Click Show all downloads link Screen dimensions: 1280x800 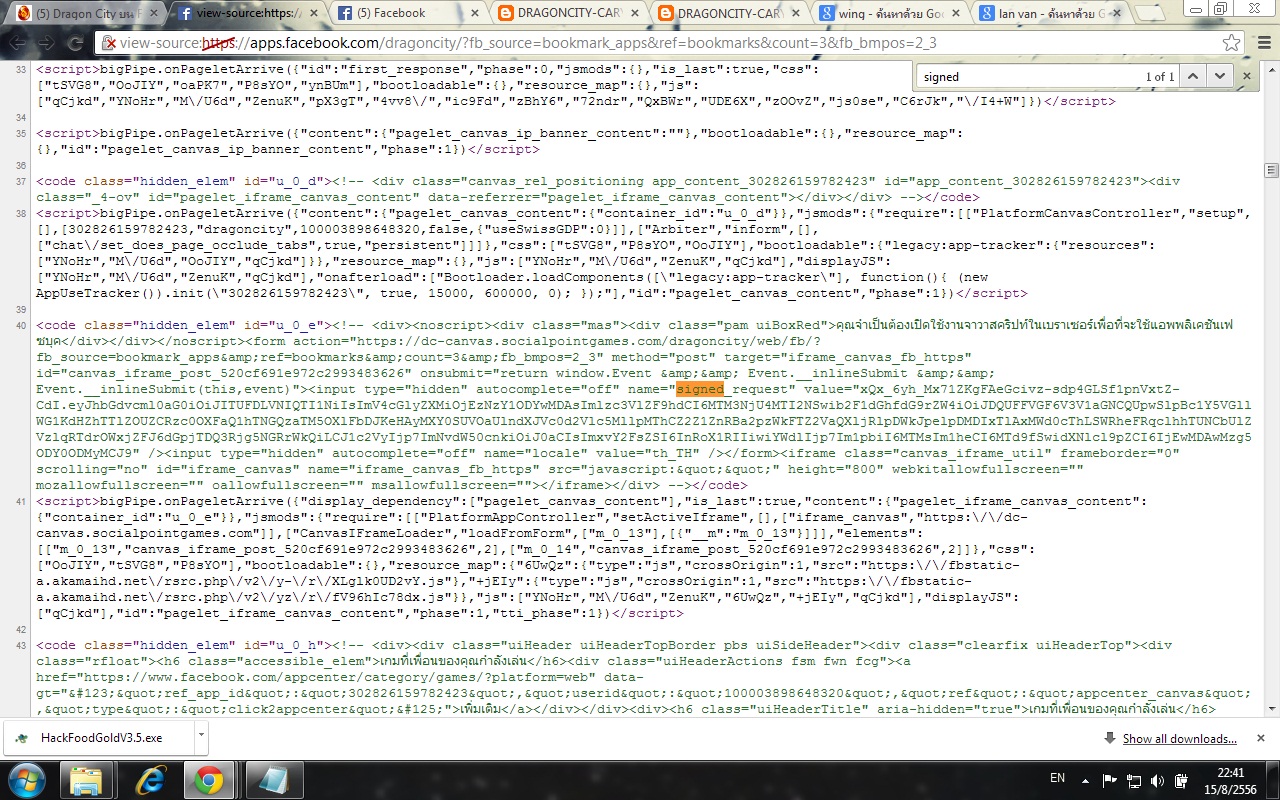(1180, 739)
